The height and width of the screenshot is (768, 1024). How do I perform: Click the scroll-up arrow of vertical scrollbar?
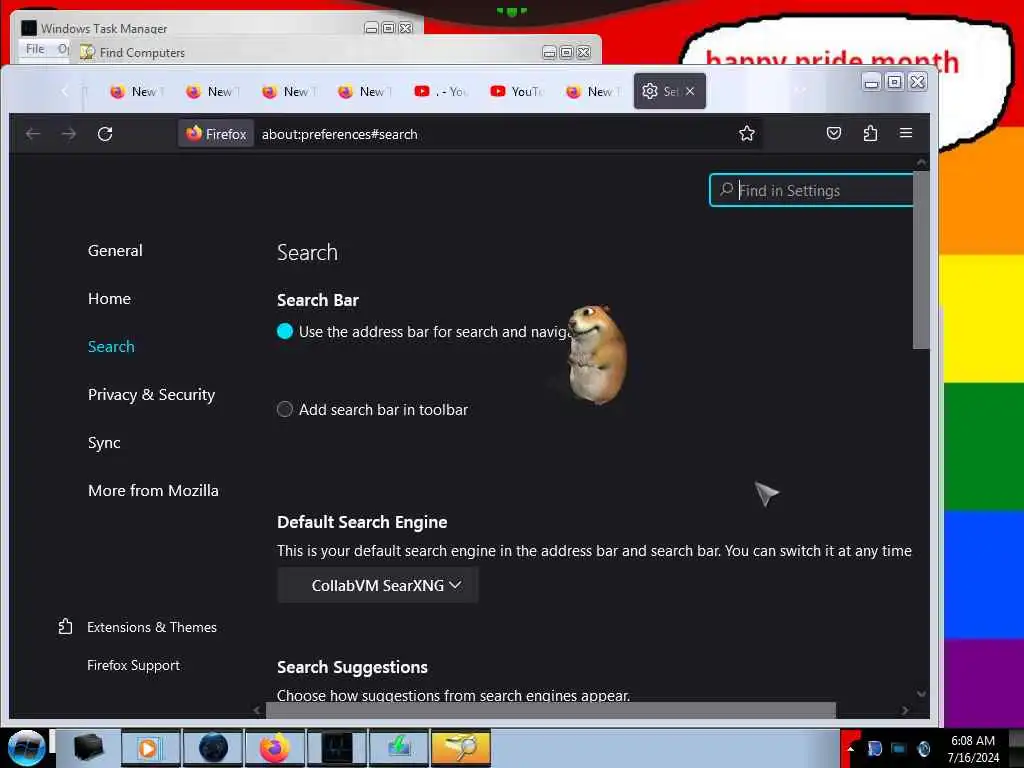coord(921,162)
